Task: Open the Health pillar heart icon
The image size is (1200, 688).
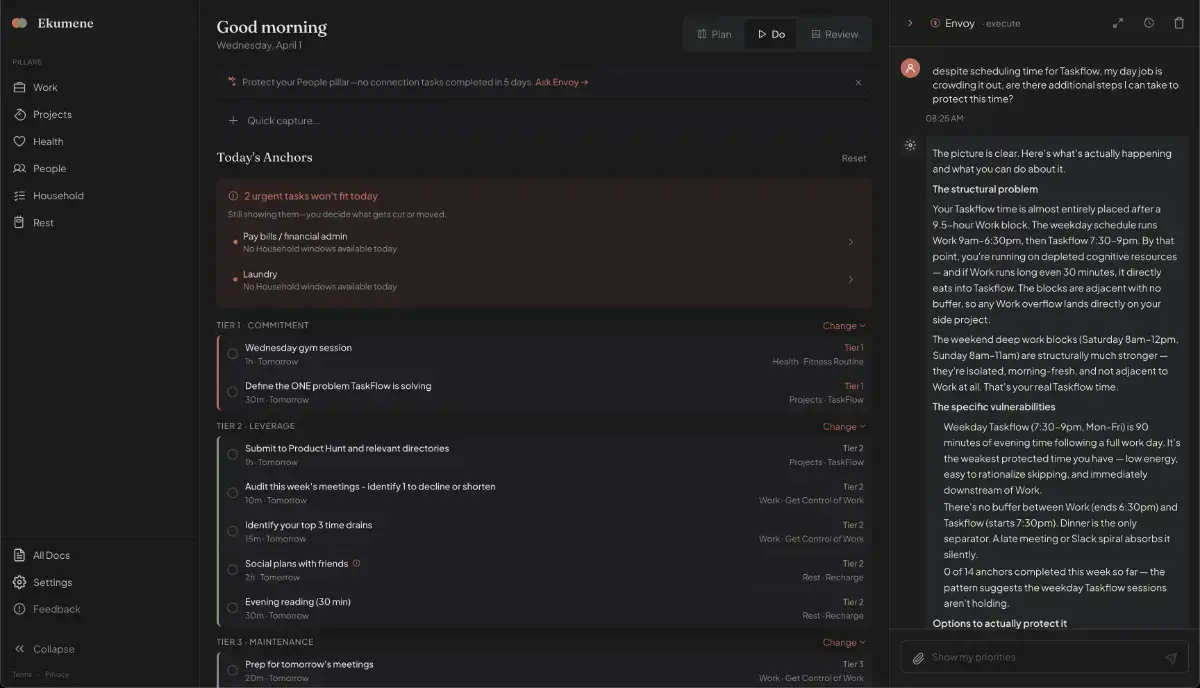Action: pyautogui.click(x=19, y=142)
